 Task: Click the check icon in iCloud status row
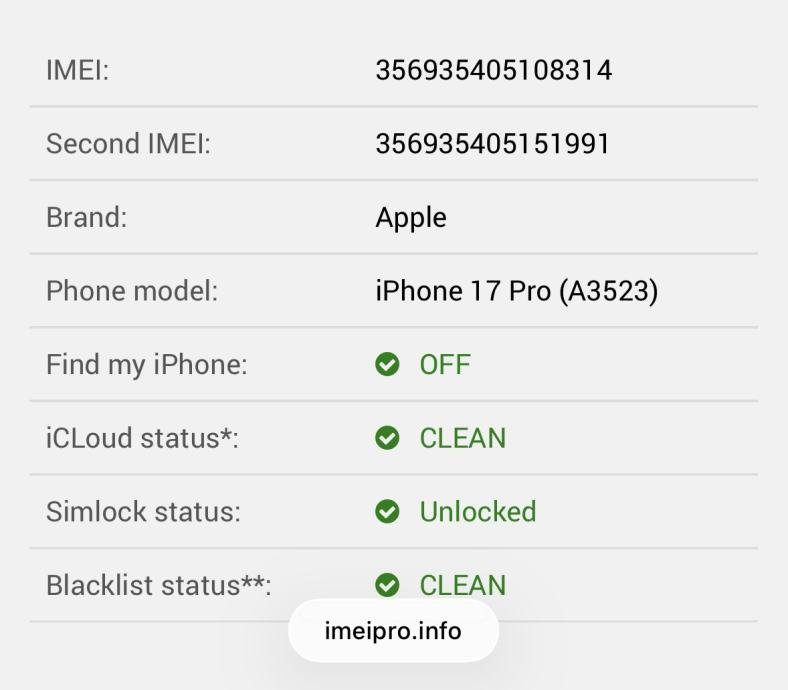[x=387, y=438]
